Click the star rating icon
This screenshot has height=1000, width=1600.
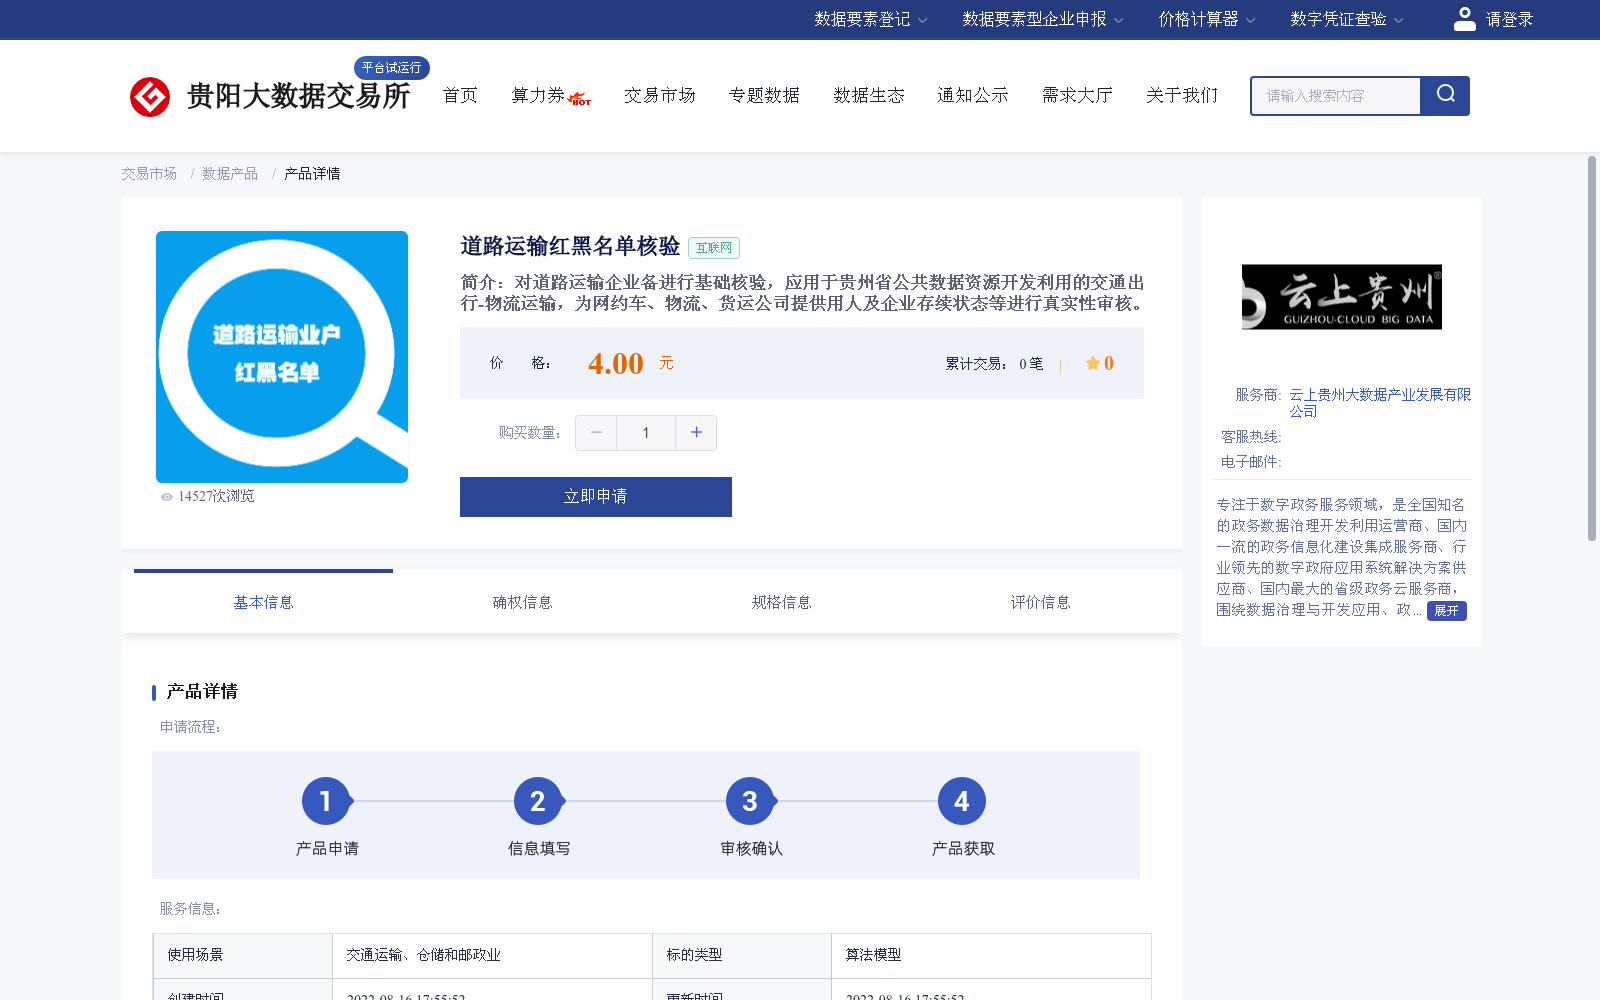(1092, 363)
